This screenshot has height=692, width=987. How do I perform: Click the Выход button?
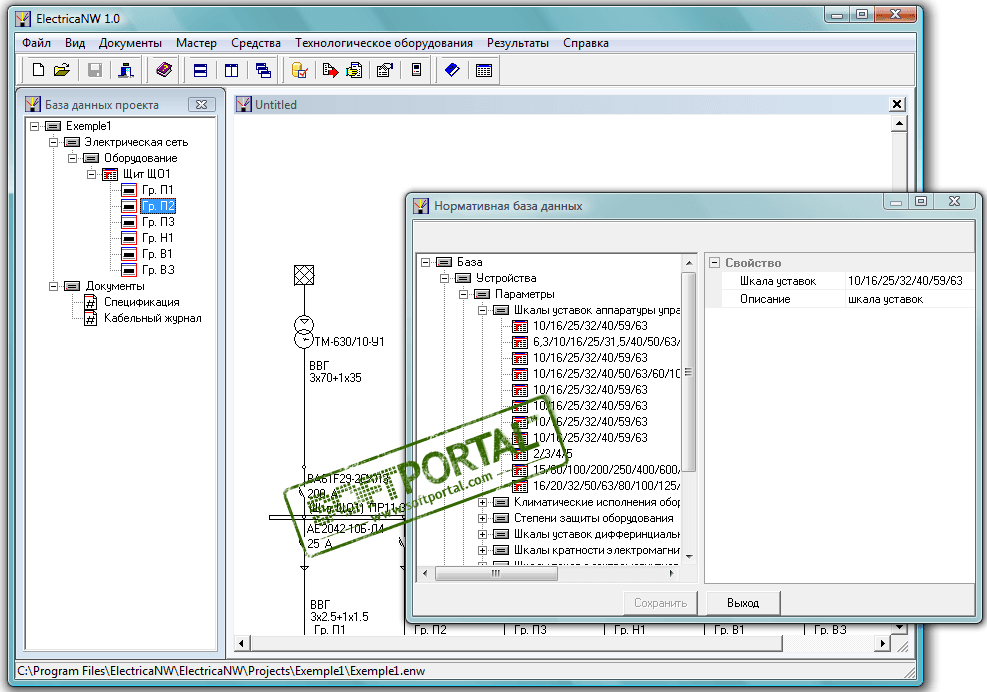click(743, 603)
